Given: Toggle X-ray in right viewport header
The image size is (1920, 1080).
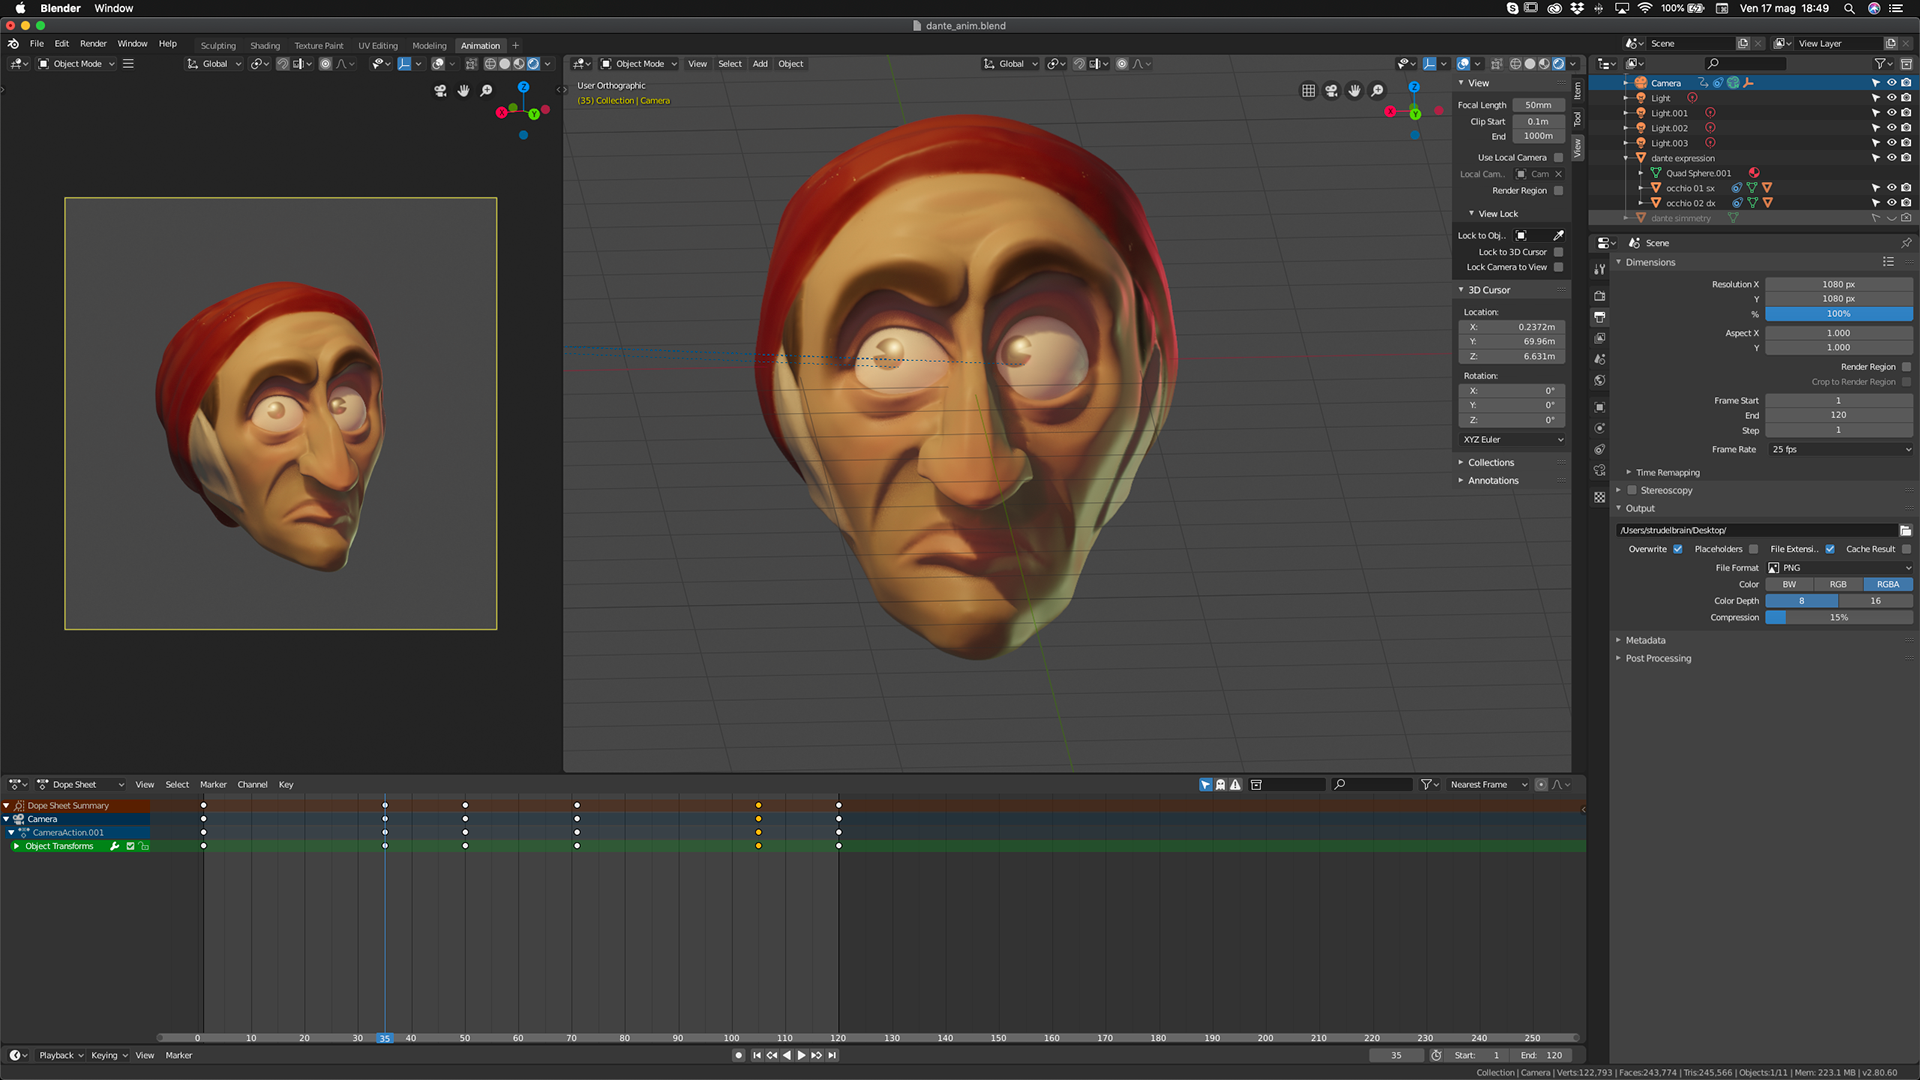Looking at the screenshot, I should click(1497, 64).
